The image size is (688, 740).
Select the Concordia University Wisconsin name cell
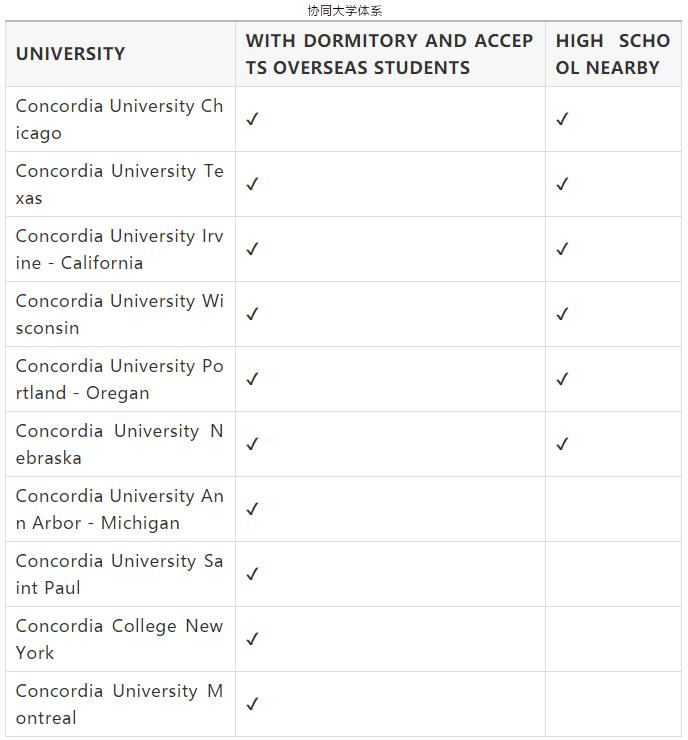(119, 314)
